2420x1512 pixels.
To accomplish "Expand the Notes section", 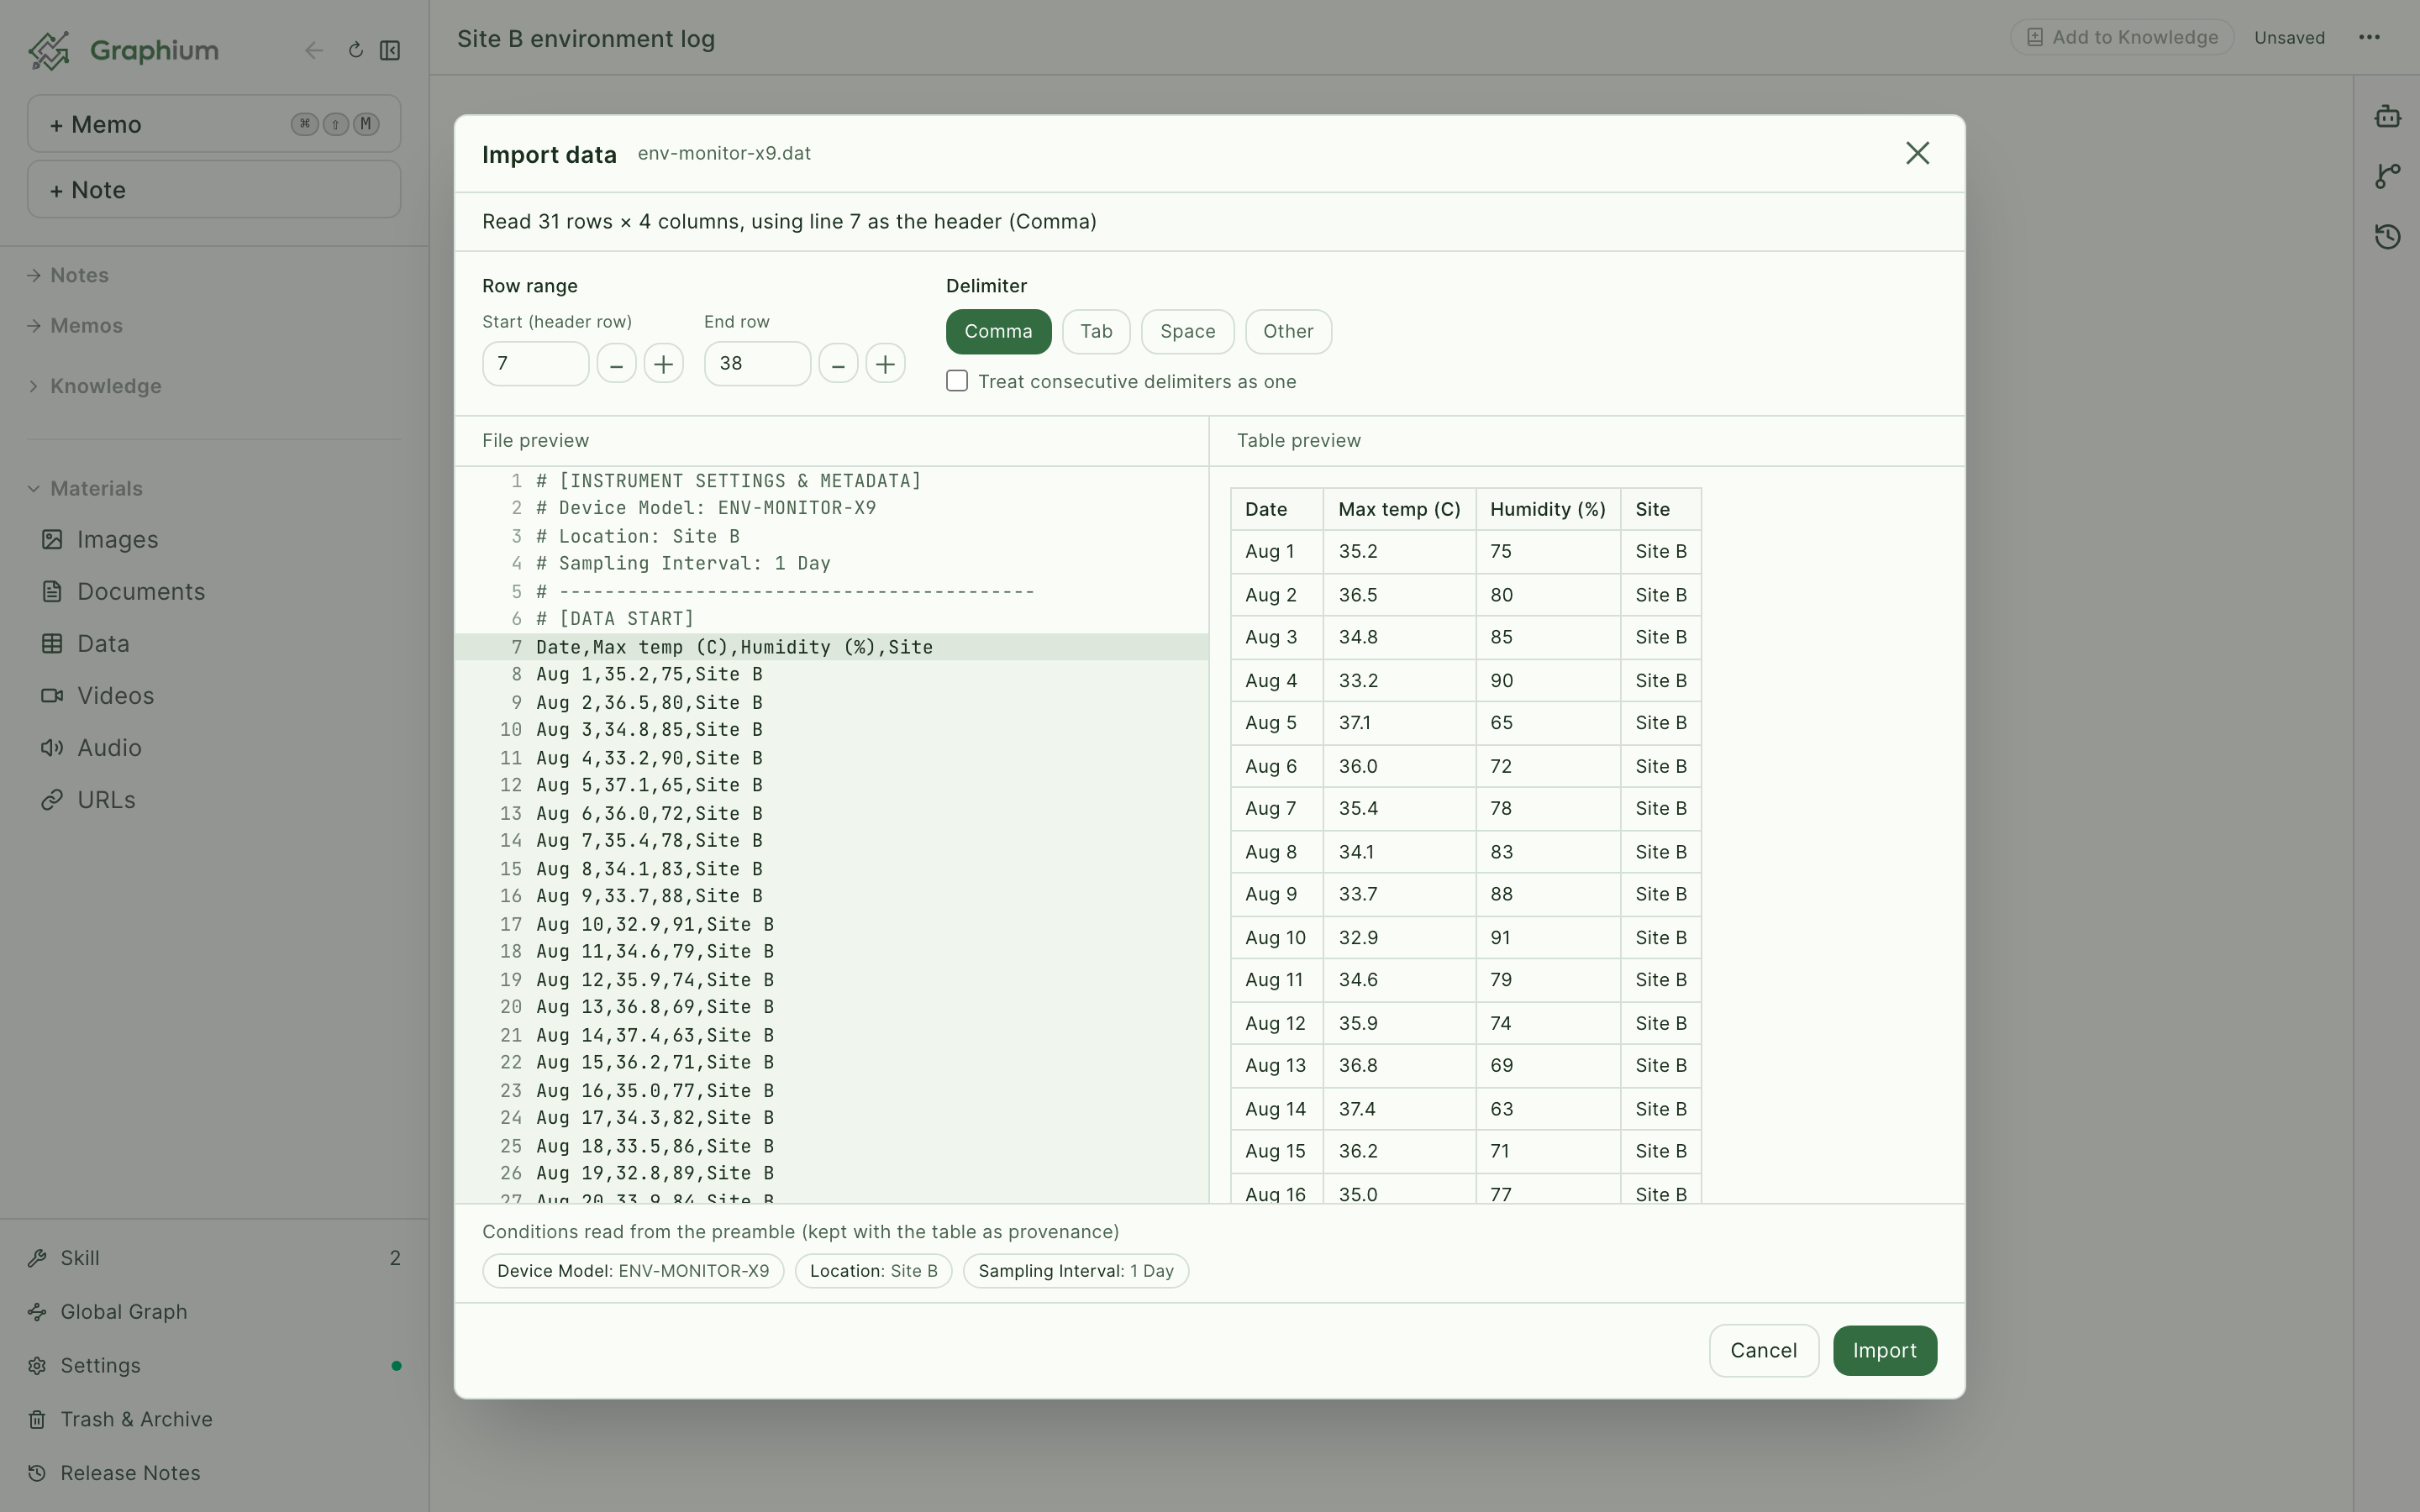I will pyautogui.click(x=68, y=275).
